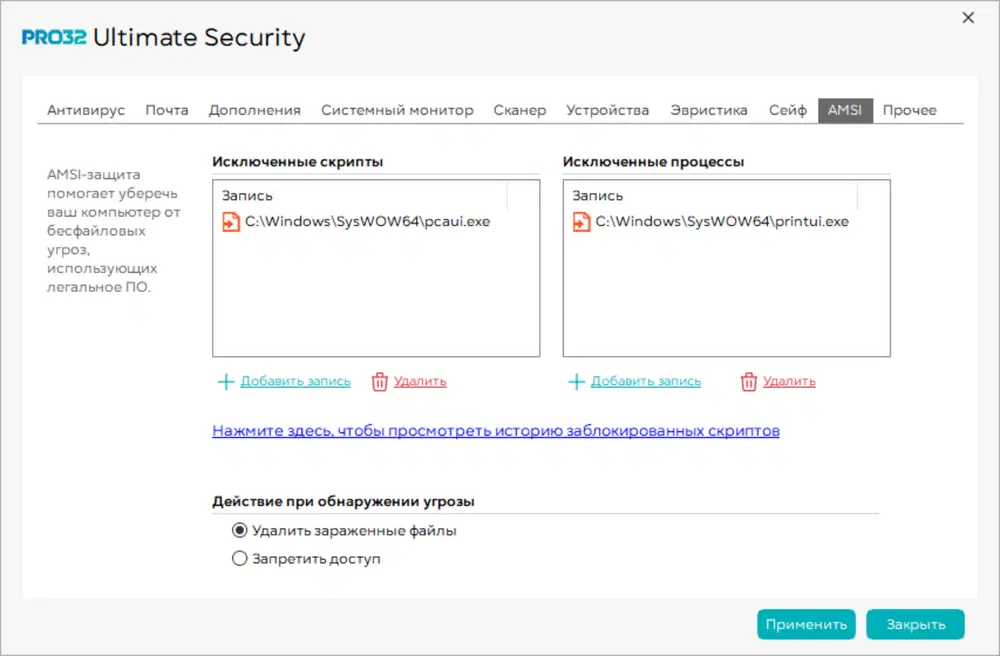
Task: Open the blocked scripts history link
Action: pyautogui.click(x=495, y=431)
